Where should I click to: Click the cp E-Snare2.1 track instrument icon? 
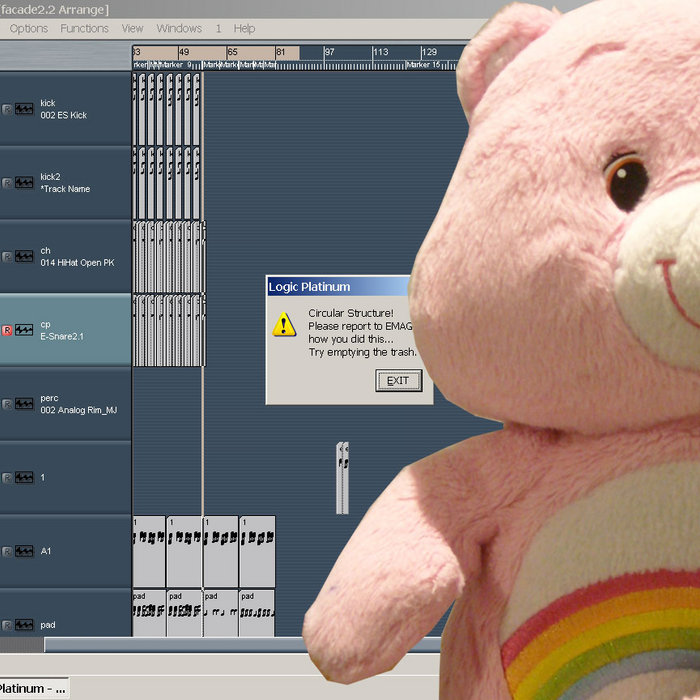click(x=24, y=330)
